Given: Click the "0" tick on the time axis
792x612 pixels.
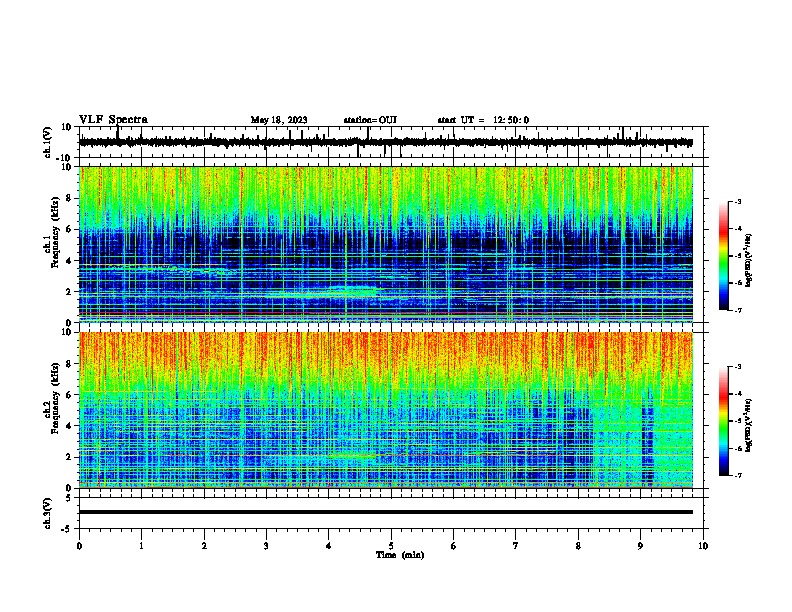Looking at the screenshot, I should [x=79, y=546].
